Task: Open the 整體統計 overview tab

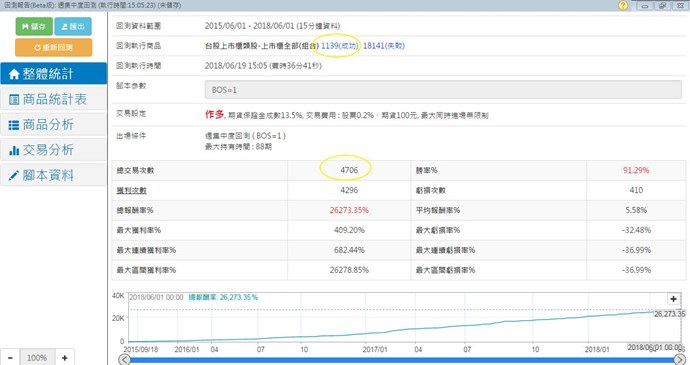Action: 53,74
